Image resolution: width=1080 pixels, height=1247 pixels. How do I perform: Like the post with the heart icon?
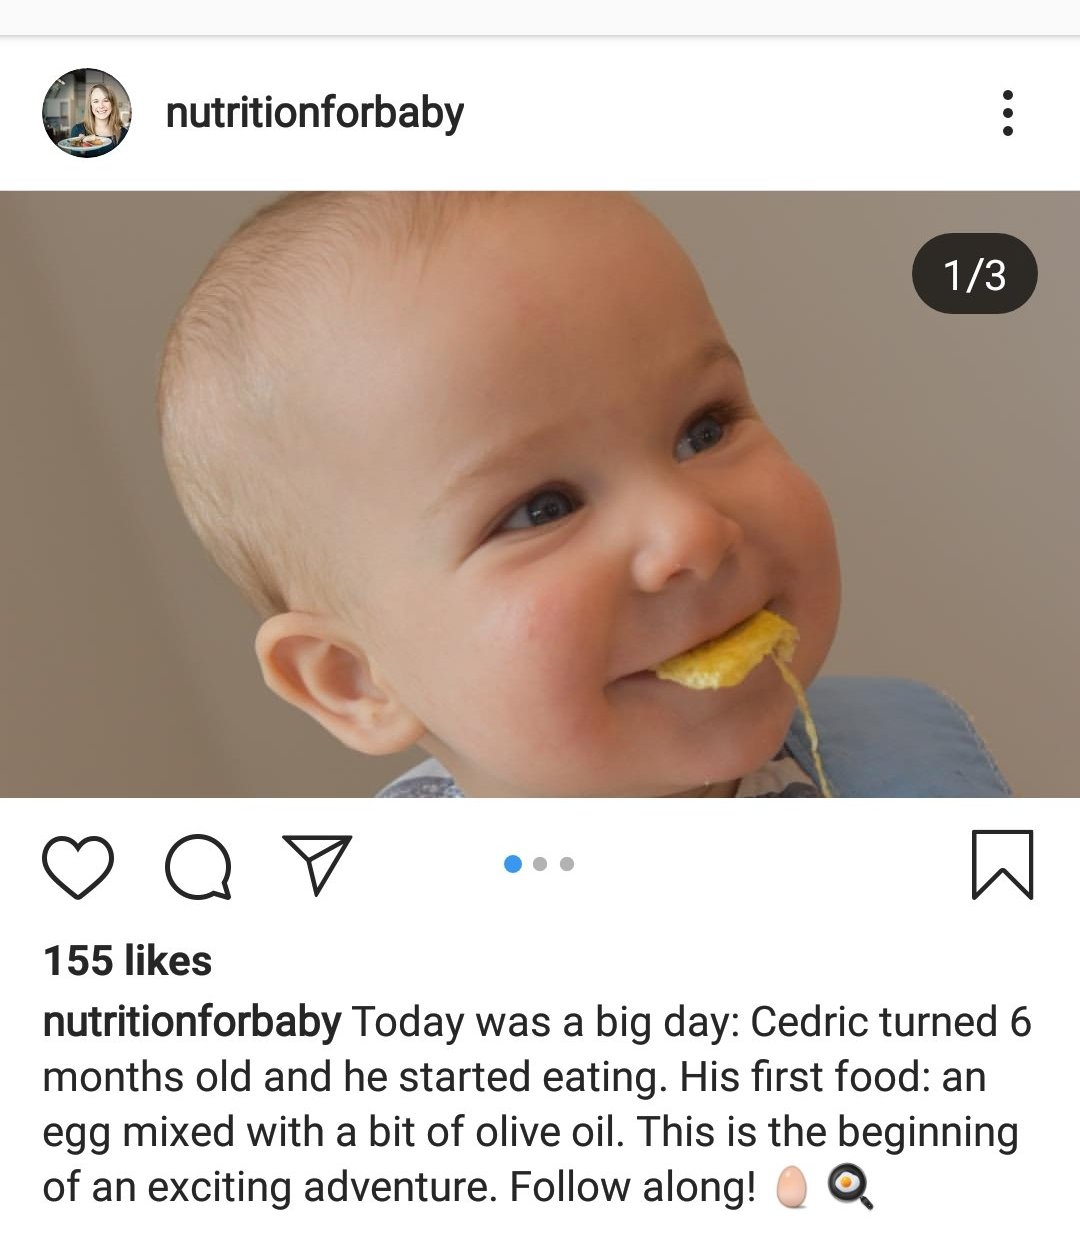coord(78,866)
